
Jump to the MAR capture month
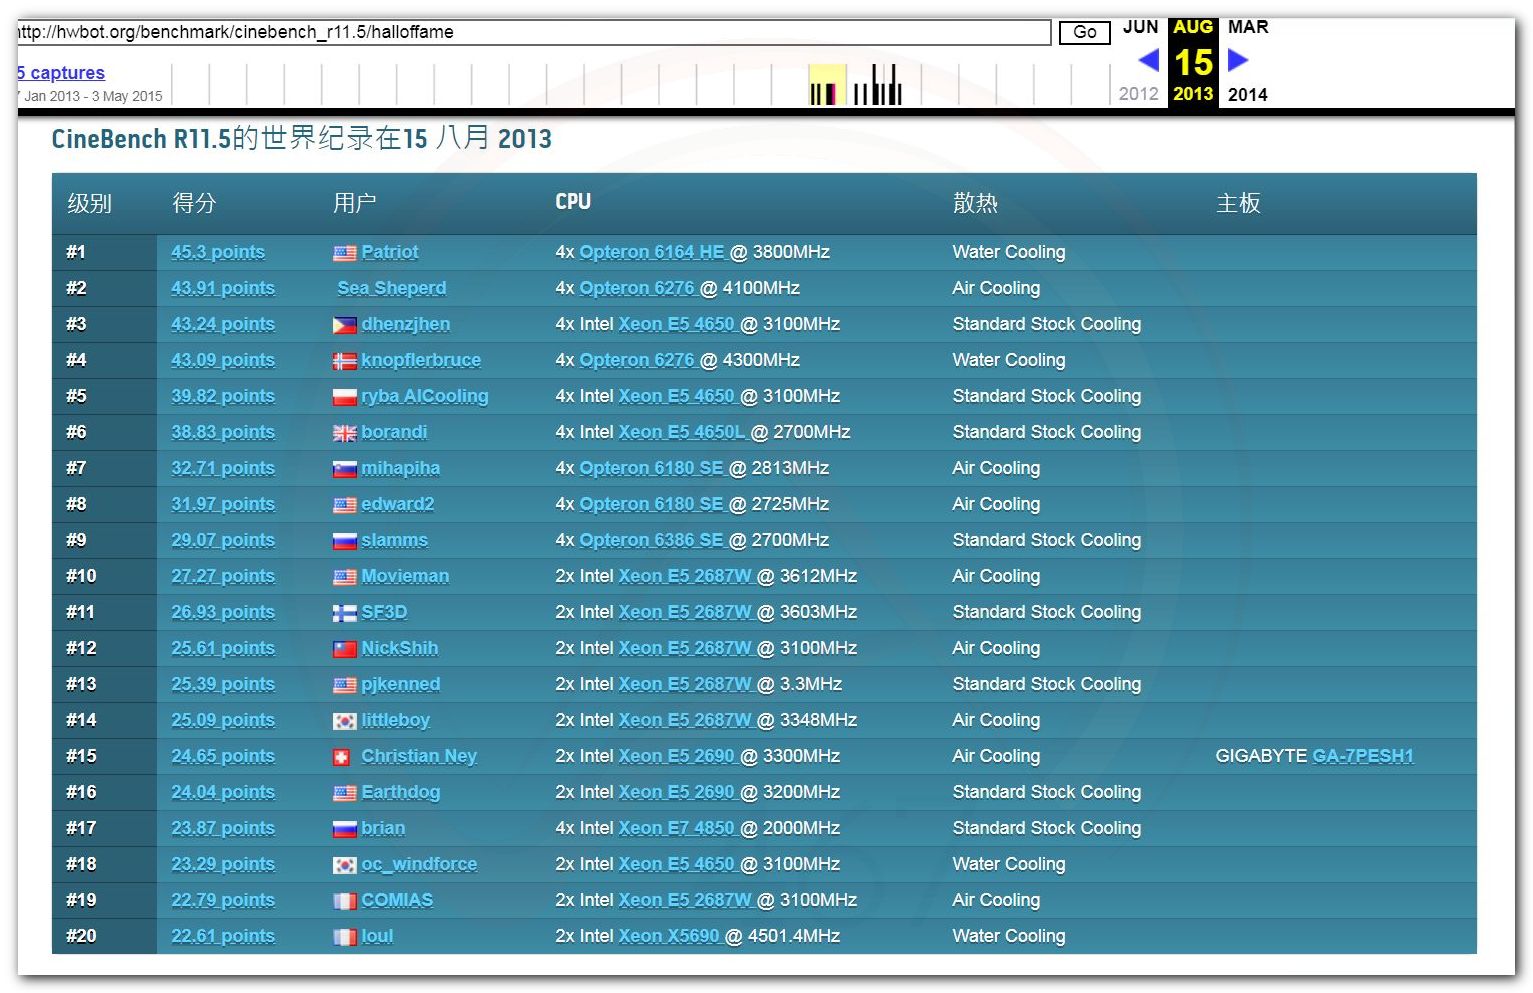point(1247,27)
